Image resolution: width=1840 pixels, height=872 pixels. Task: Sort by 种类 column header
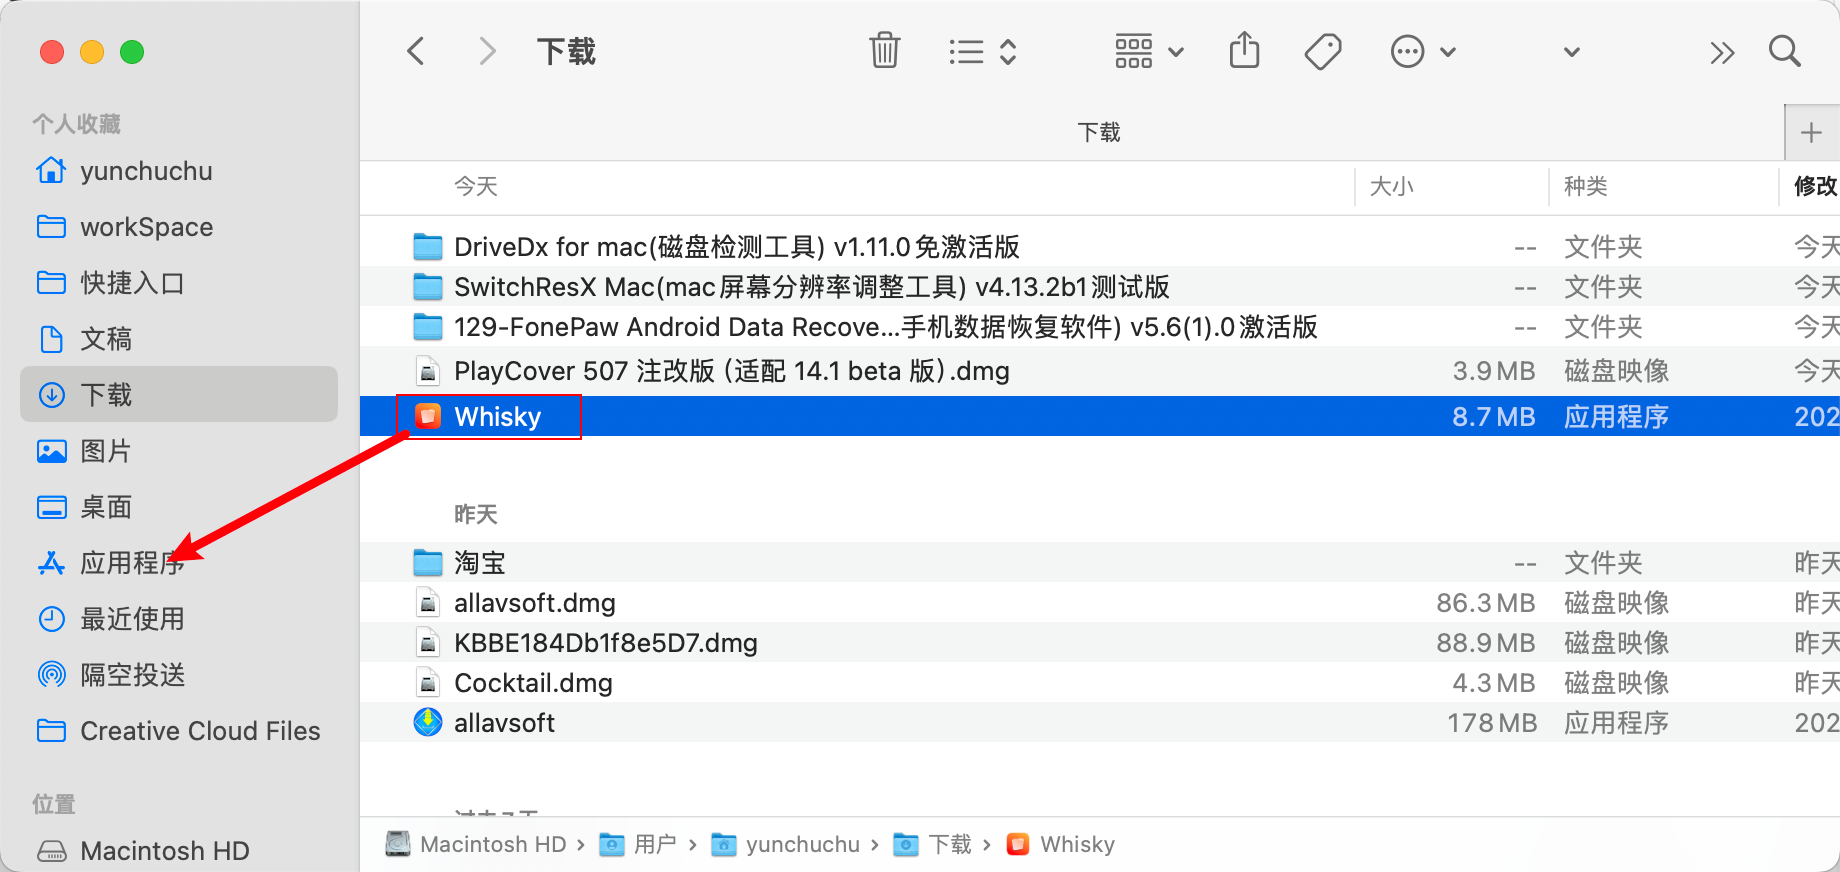click(1586, 186)
